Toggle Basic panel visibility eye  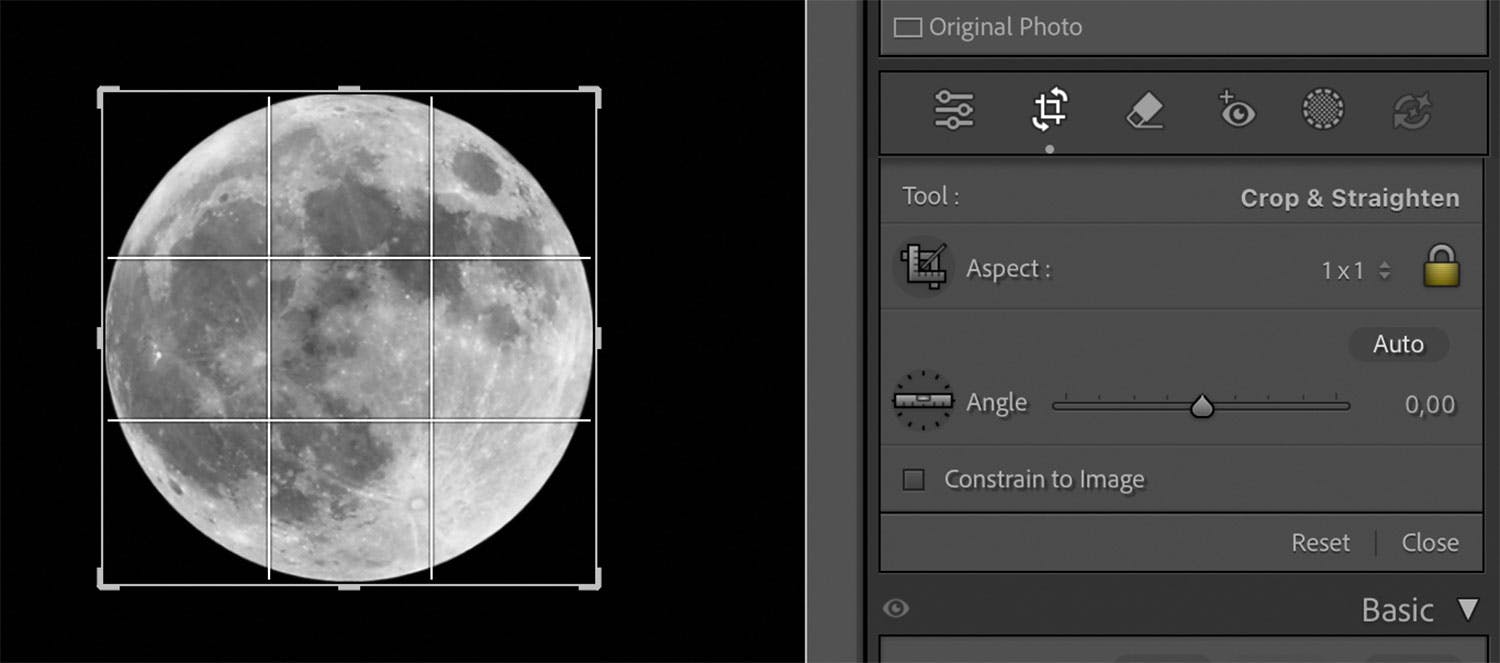click(x=896, y=608)
